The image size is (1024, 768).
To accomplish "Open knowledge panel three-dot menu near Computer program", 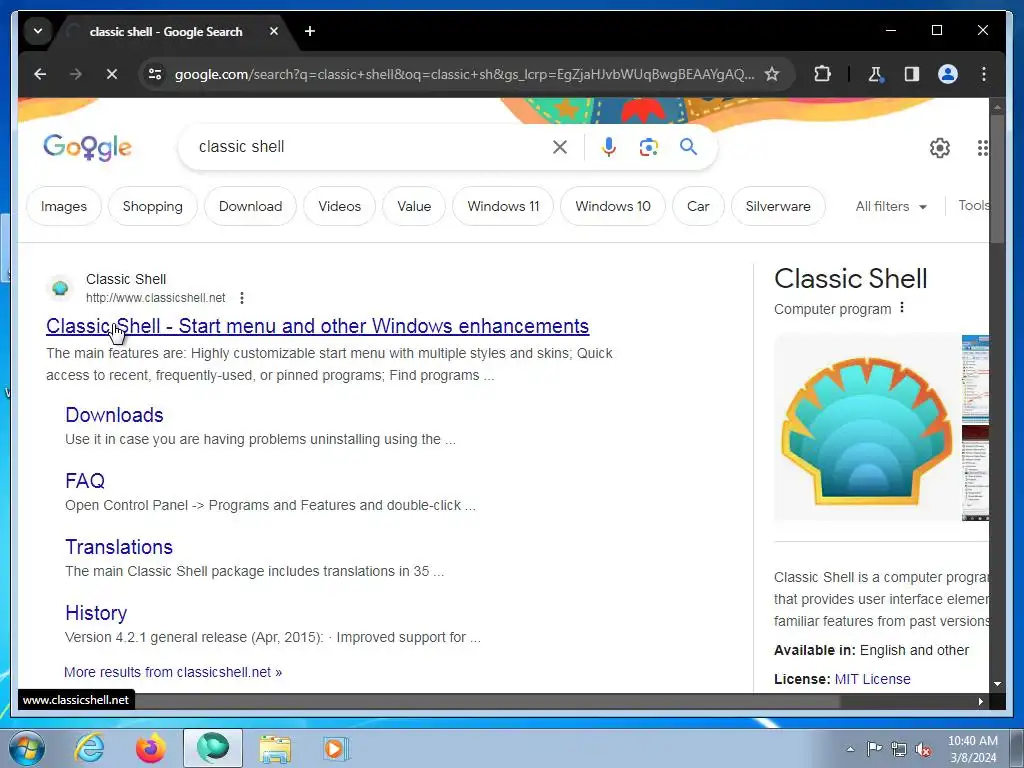I will 902,308.
